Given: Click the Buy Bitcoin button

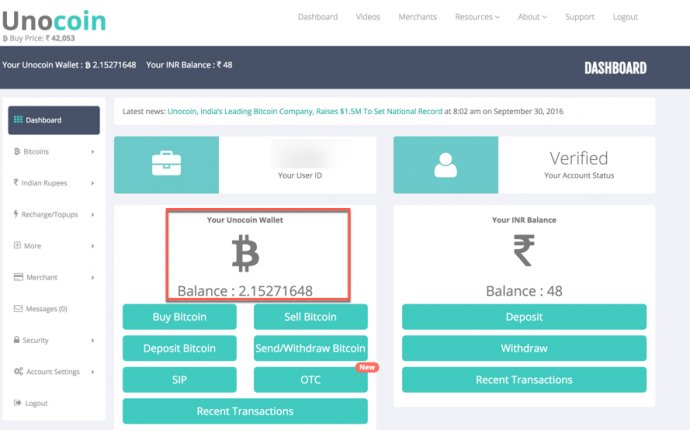Looking at the screenshot, I should click(180, 317).
